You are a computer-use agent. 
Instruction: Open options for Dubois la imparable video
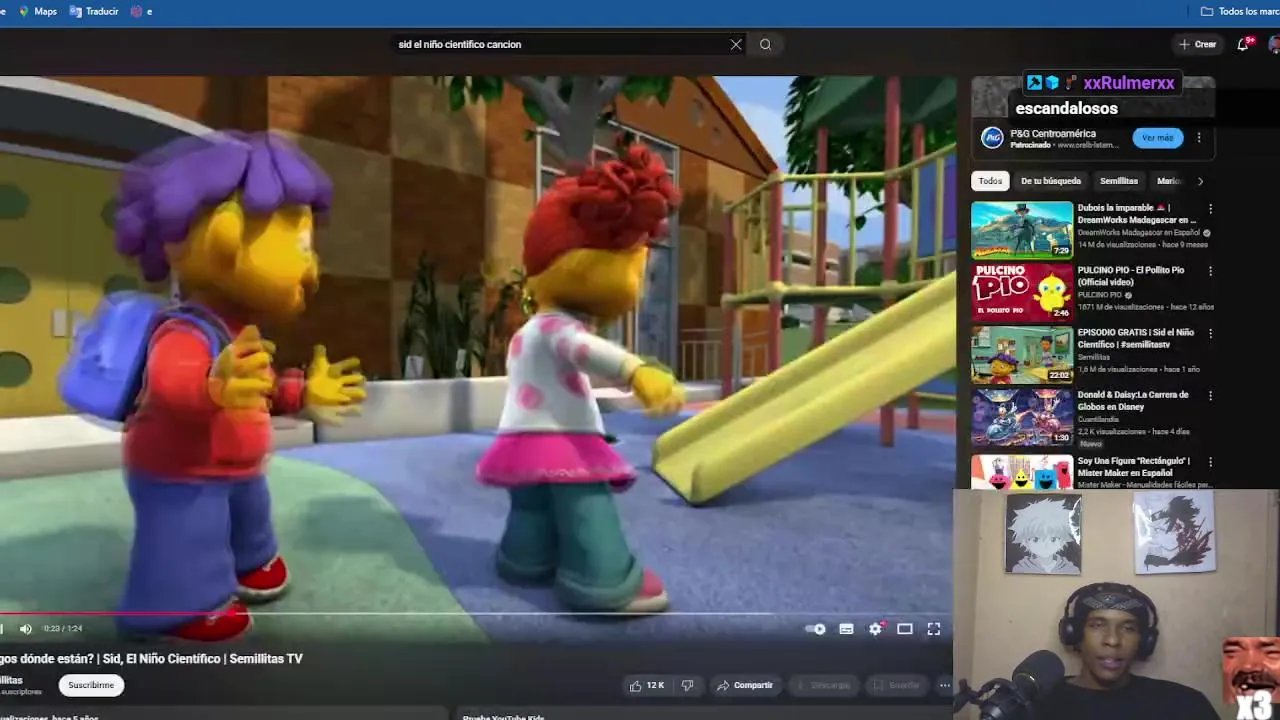point(1210,209)
